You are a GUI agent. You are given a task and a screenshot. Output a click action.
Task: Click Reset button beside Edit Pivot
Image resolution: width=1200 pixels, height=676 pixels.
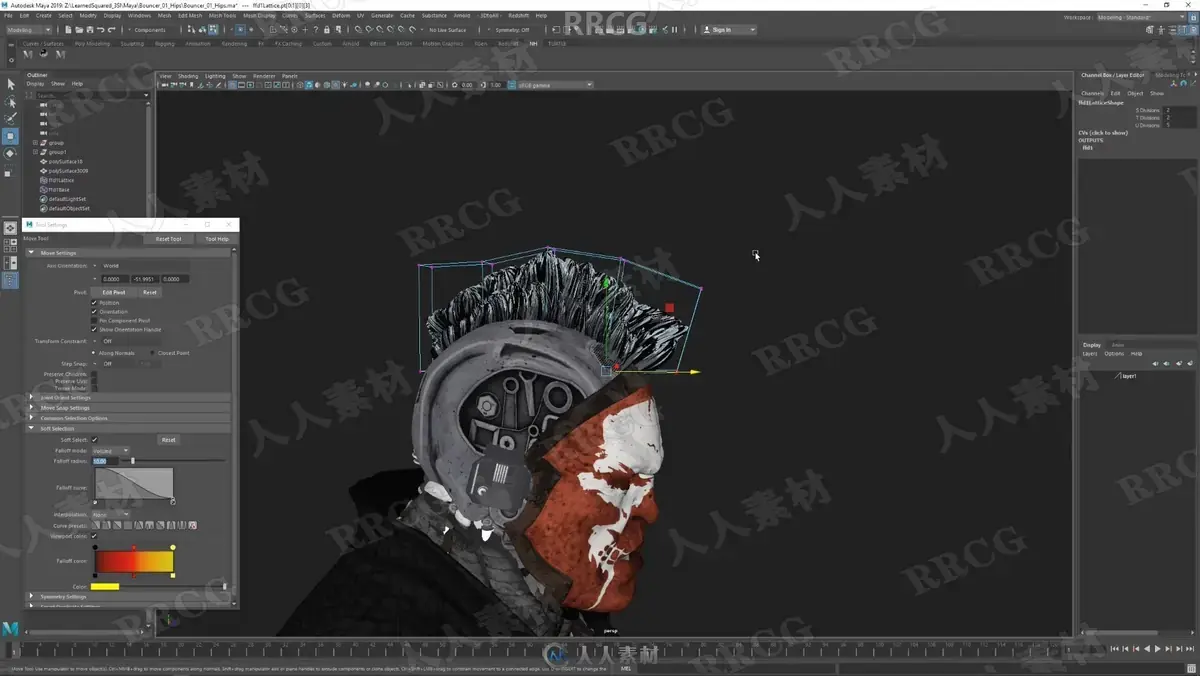point(149,292)
